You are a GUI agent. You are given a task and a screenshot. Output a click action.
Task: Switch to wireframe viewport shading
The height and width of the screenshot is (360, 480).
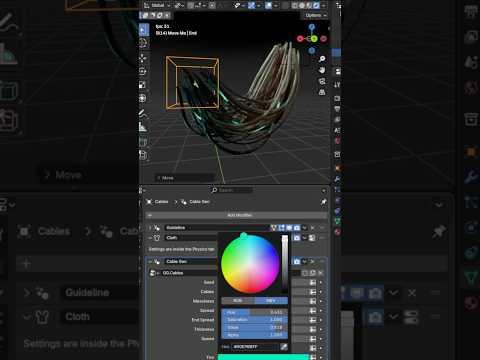click(x=295, y=5)
